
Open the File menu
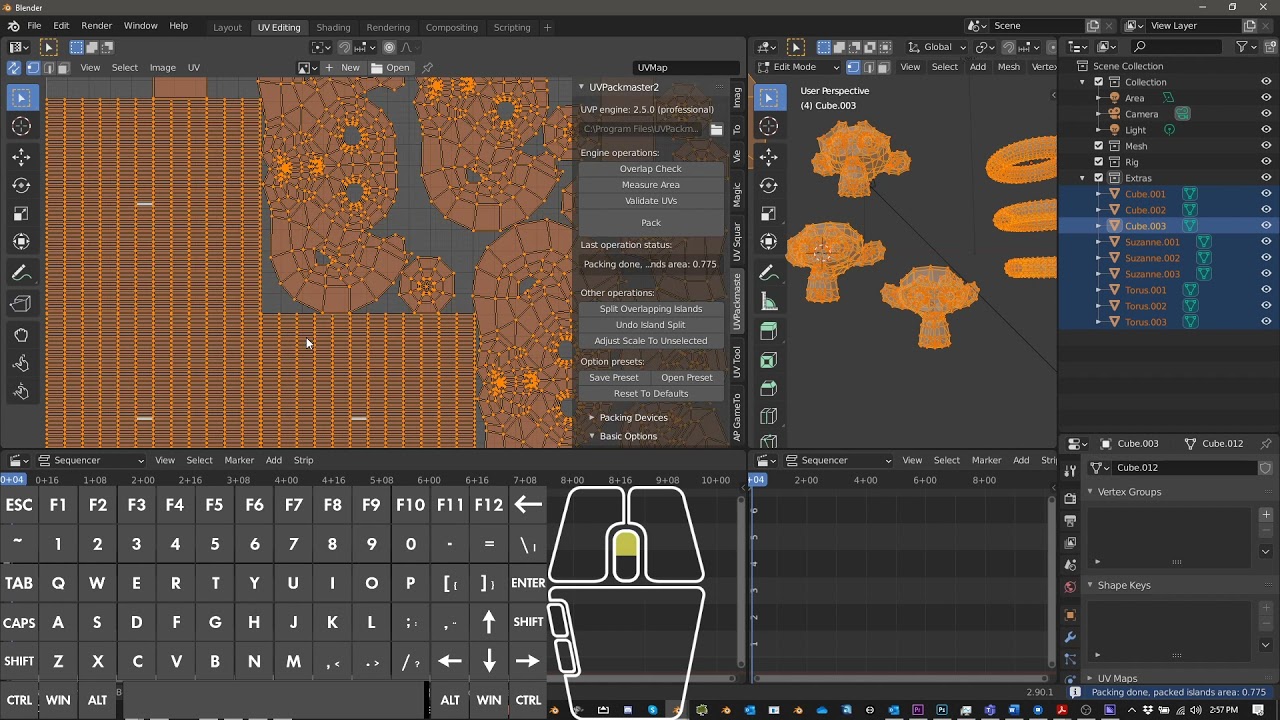click(34, 26)
